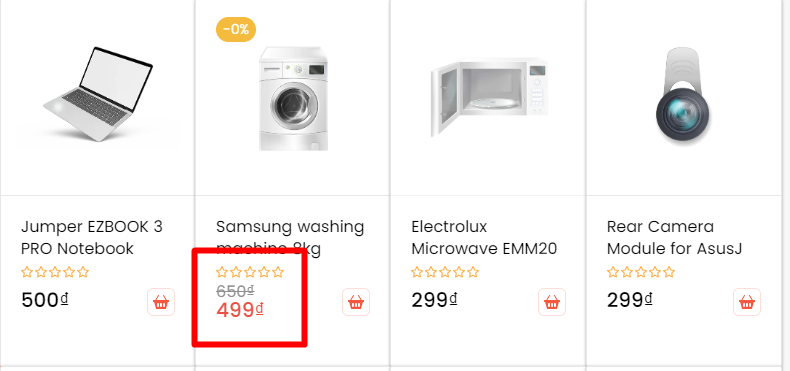Click the 500đ notebook price
The width and height of the screenshot is (790, 371).
coord(44,300)
